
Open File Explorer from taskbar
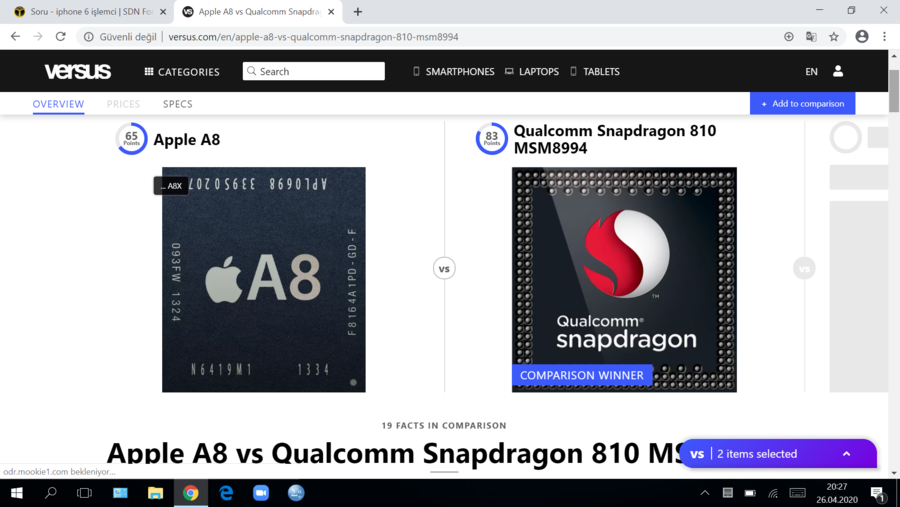155,493
